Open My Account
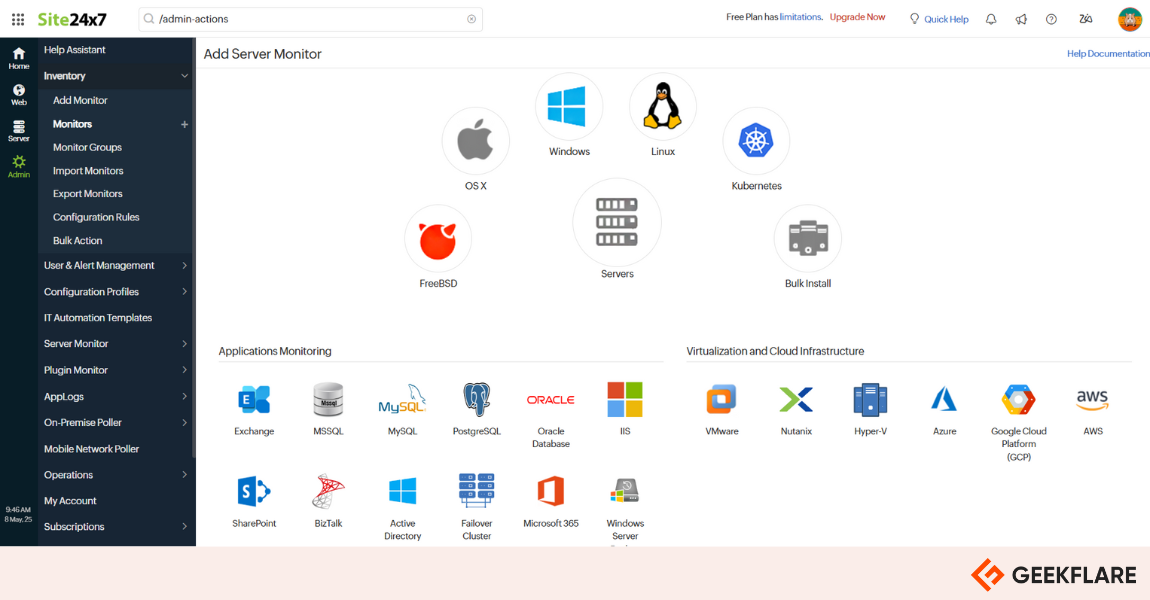 coord(70,501)
